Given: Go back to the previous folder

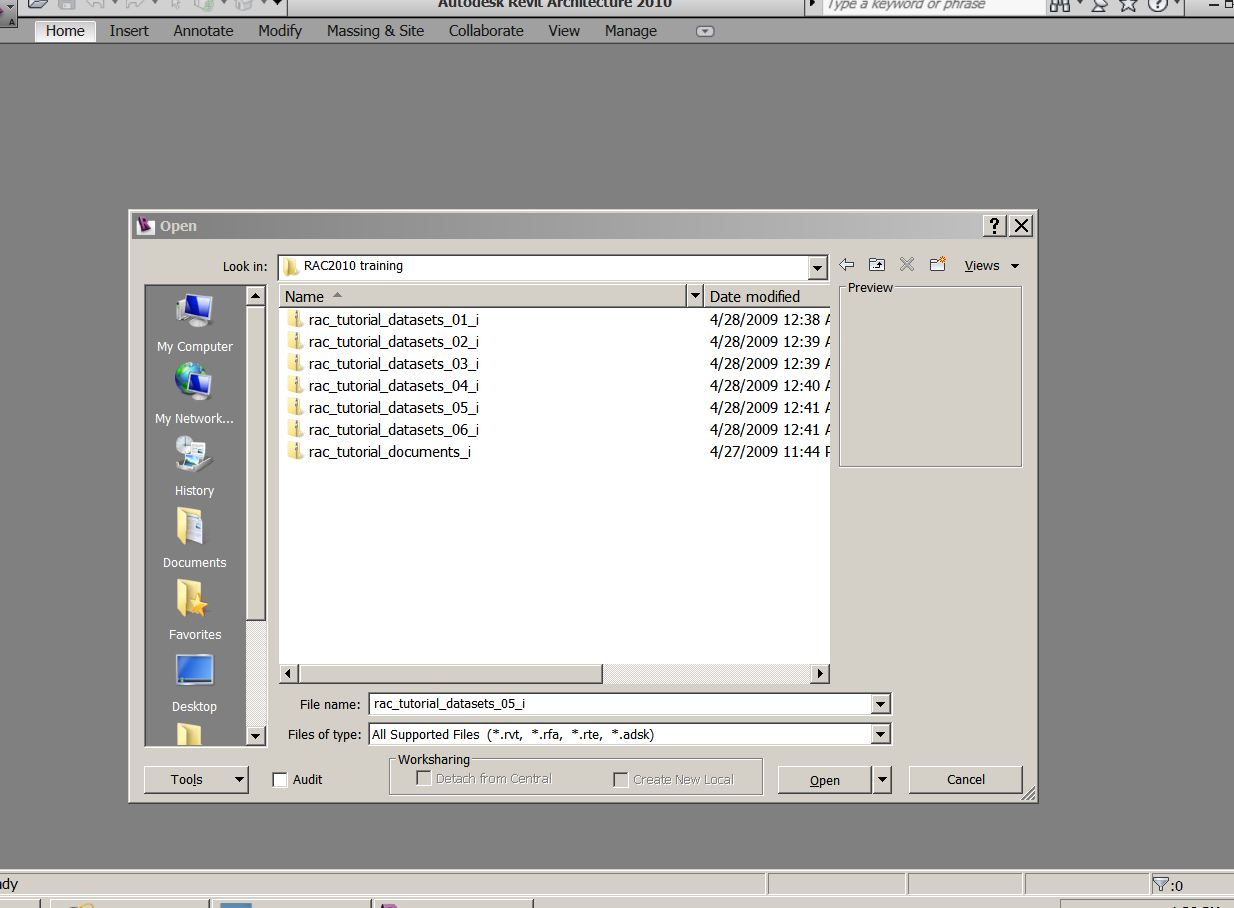Looking at the screenshot, I should (x=847, y=265).
